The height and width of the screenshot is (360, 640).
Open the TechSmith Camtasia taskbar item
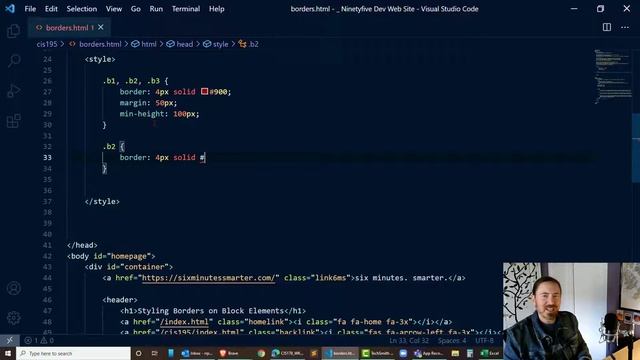[378, 353]
